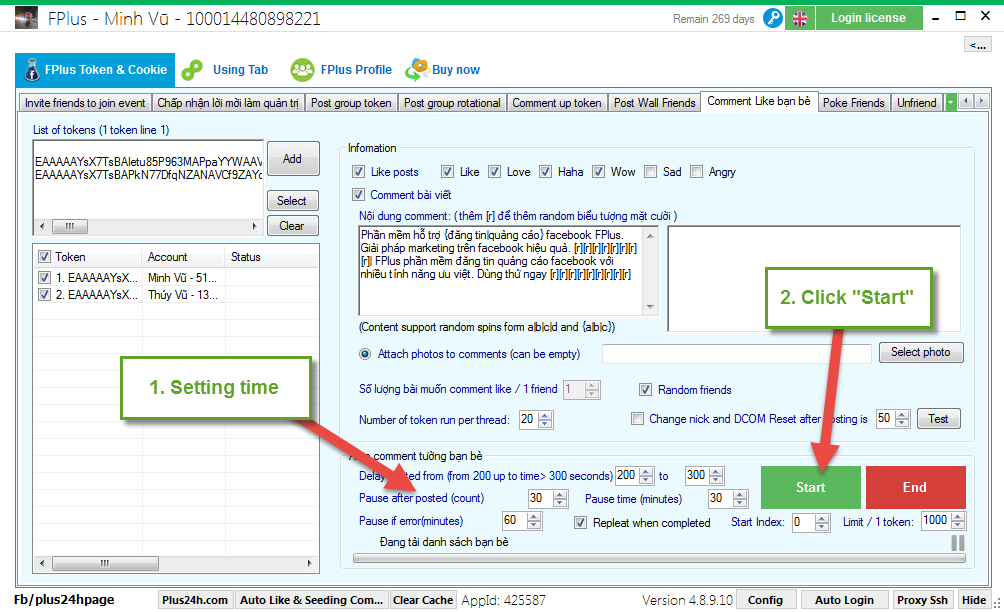Click the token text box horizontal scrollbar
This screenshot has width=1004, height=612.
click(148, 227)
